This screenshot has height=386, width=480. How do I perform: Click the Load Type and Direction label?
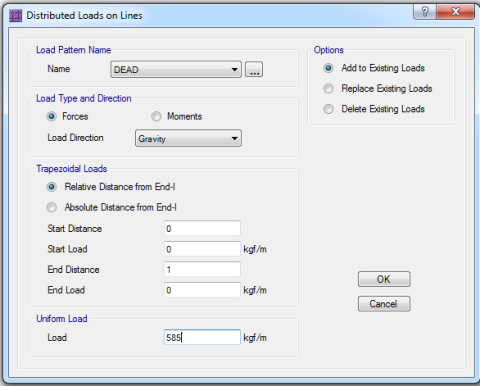click(x=84, y=98)
